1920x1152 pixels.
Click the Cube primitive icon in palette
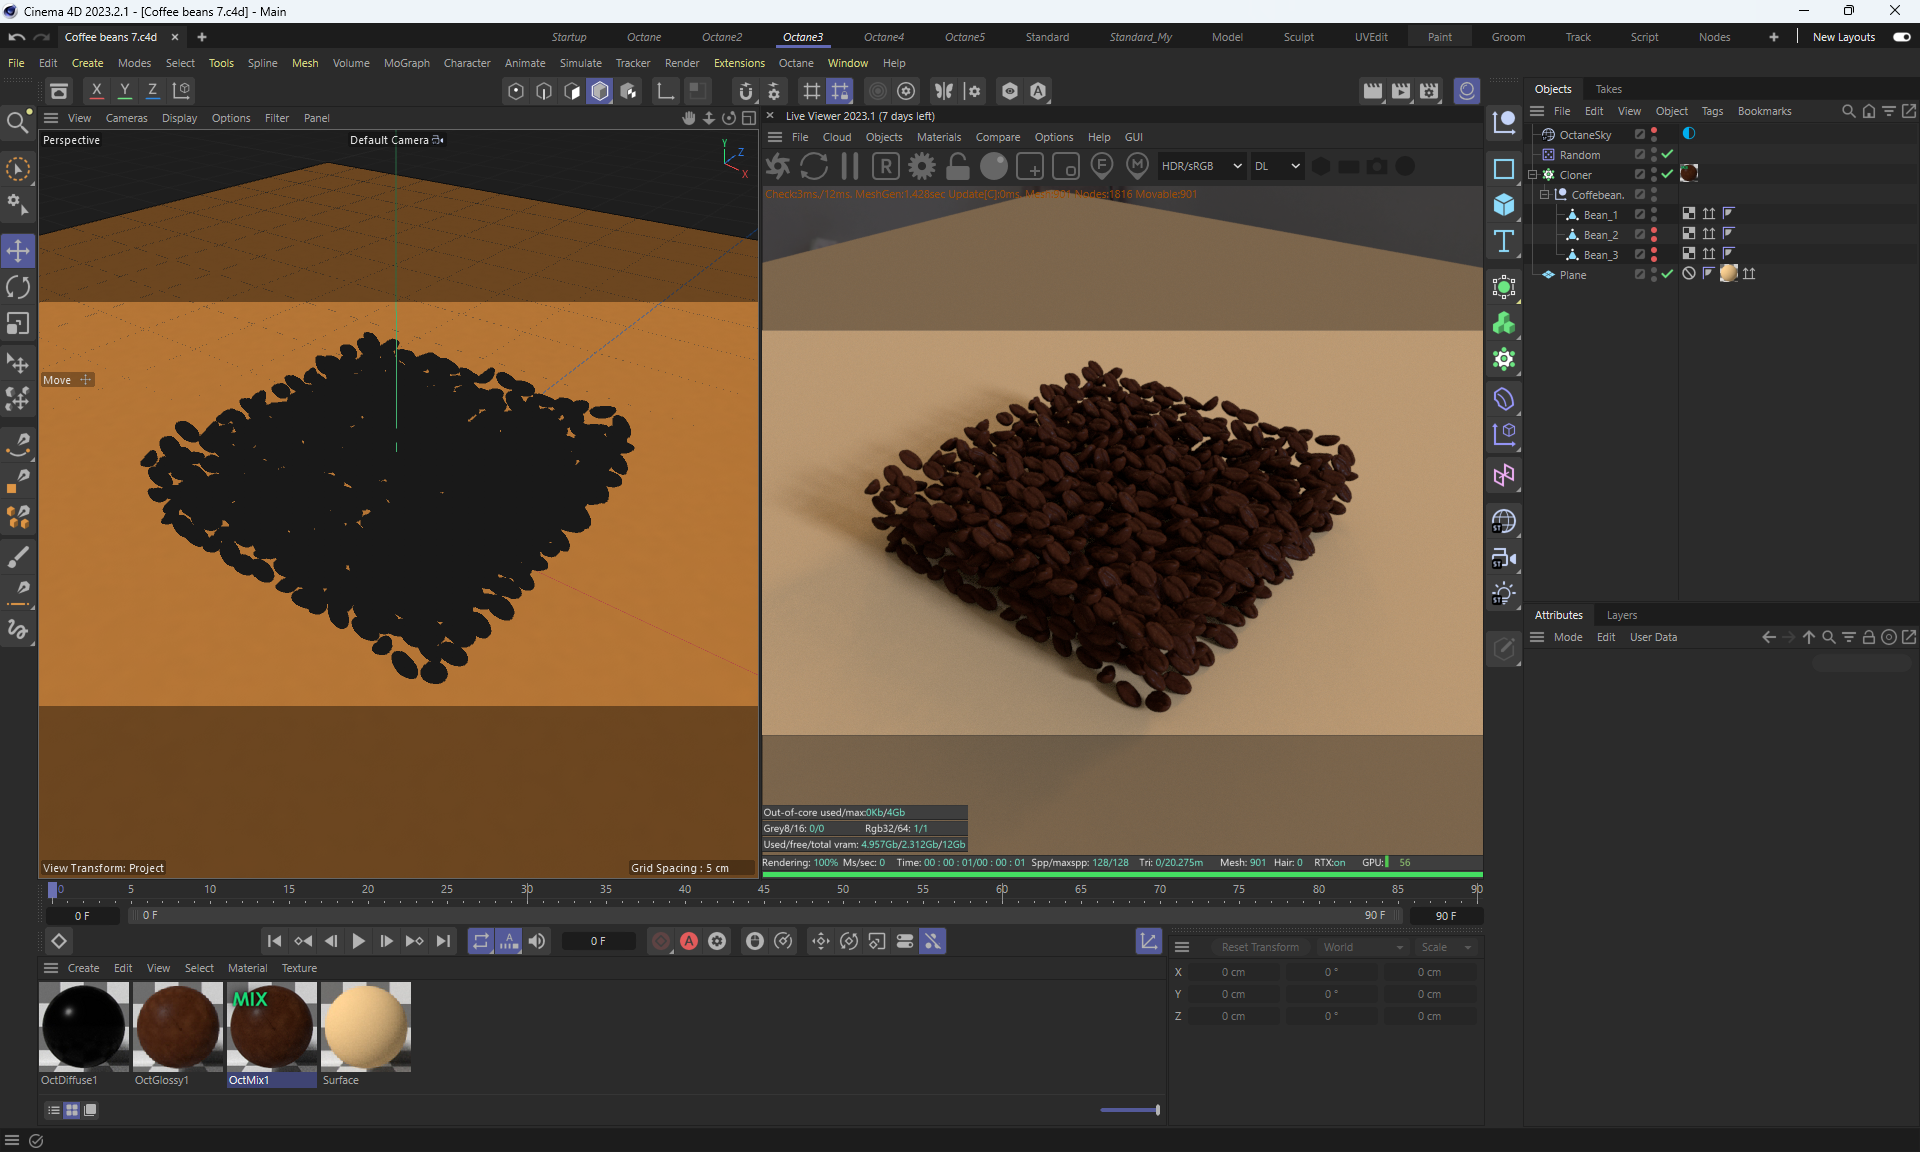point(1503,205)
